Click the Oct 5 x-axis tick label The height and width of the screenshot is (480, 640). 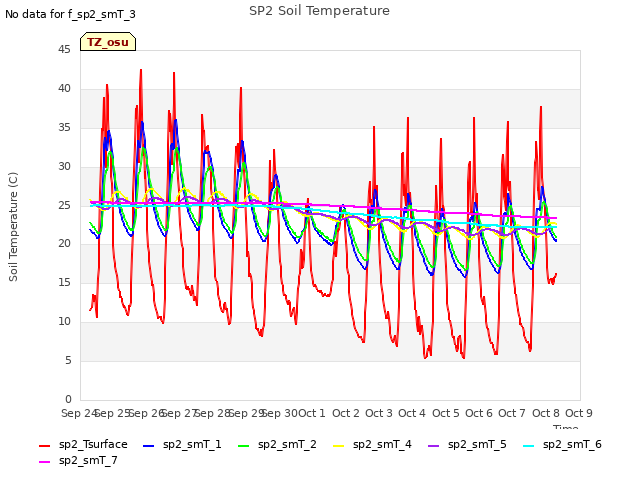pos(445,413)
